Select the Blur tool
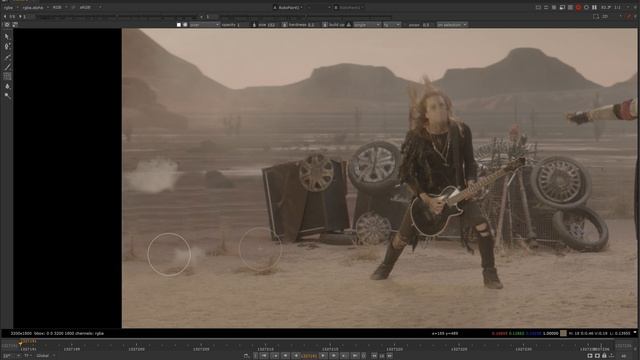 point(7,86)
